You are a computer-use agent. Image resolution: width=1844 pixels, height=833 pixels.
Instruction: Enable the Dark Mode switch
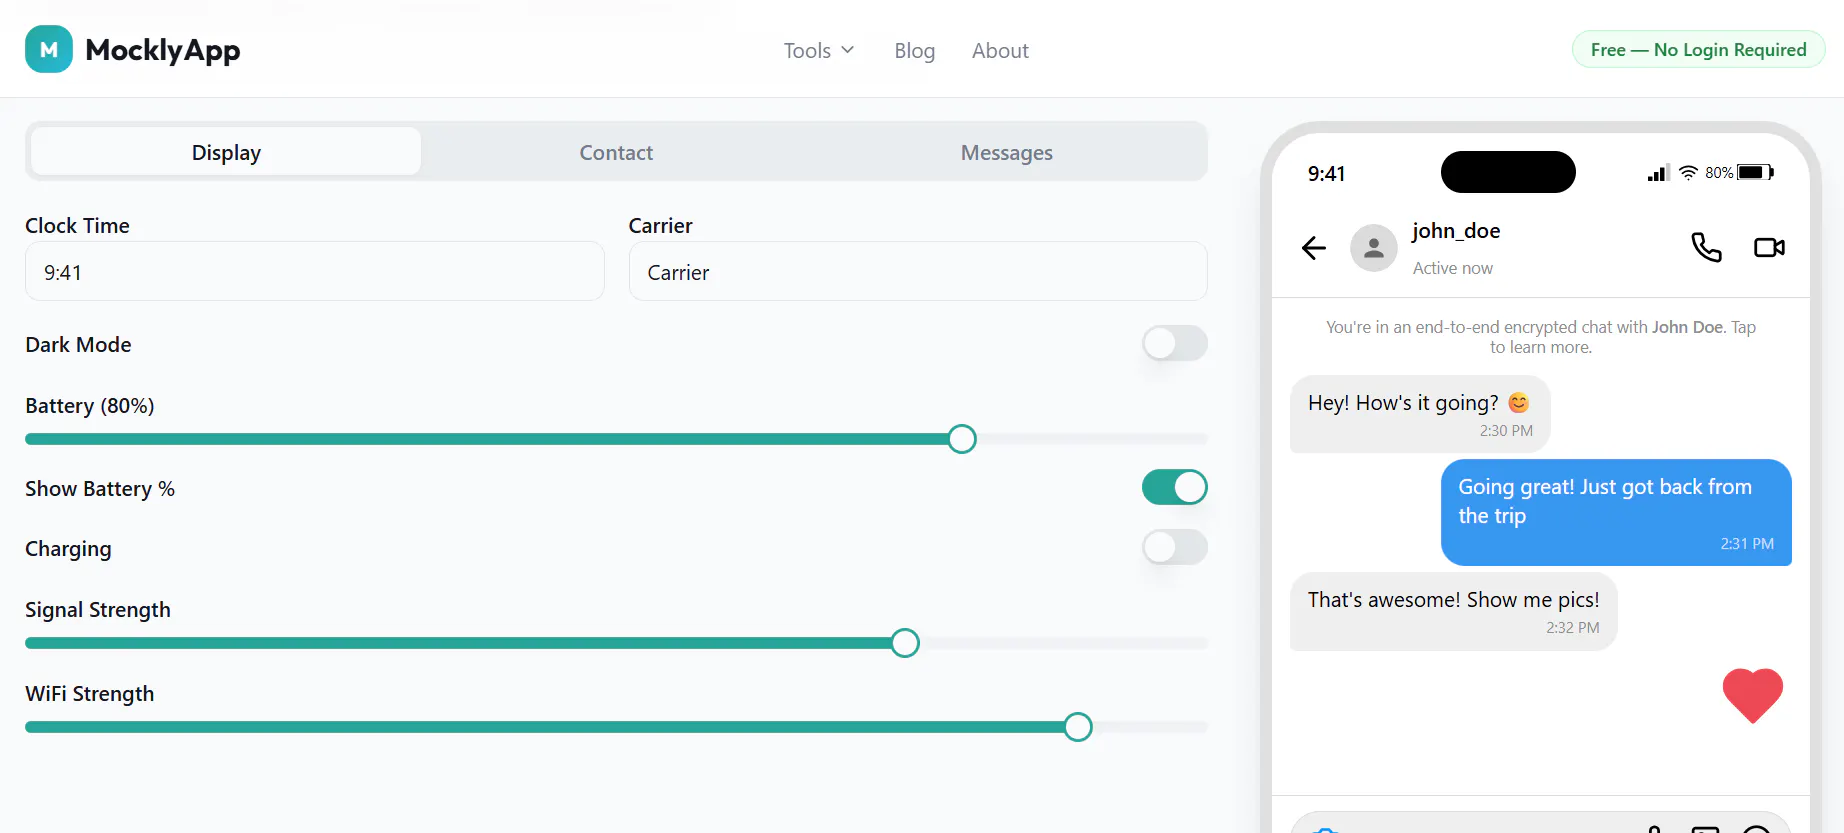(x=1175, y=343)
